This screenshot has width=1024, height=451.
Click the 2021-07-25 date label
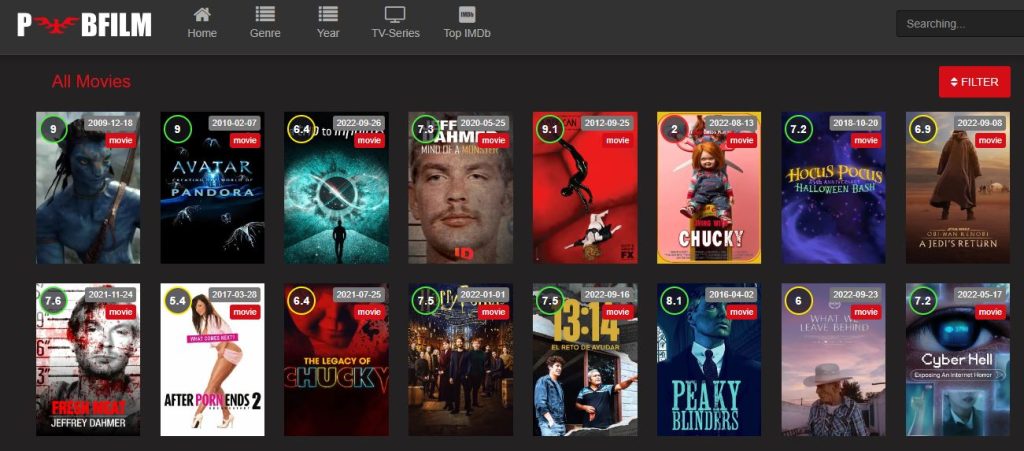coord(359,294)
